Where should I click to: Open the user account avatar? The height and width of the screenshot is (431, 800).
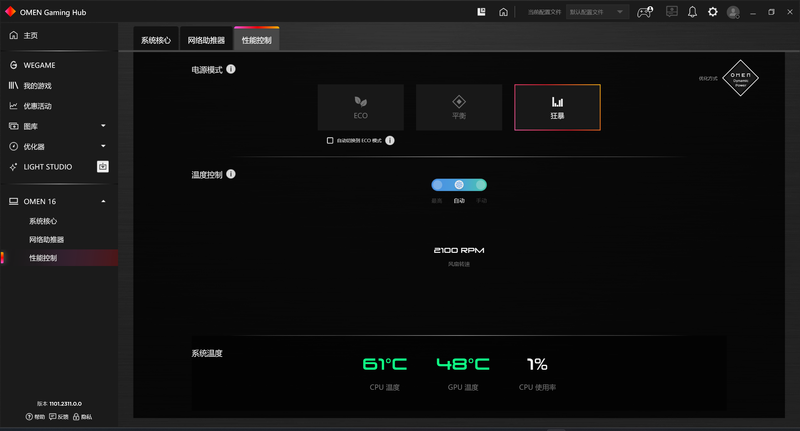(x=733, y=12)
